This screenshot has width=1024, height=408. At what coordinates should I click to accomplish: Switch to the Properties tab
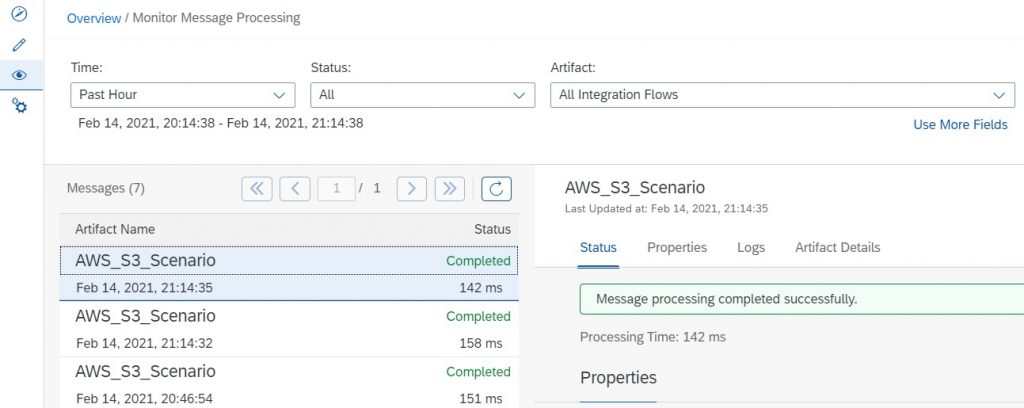pos(677,247)
